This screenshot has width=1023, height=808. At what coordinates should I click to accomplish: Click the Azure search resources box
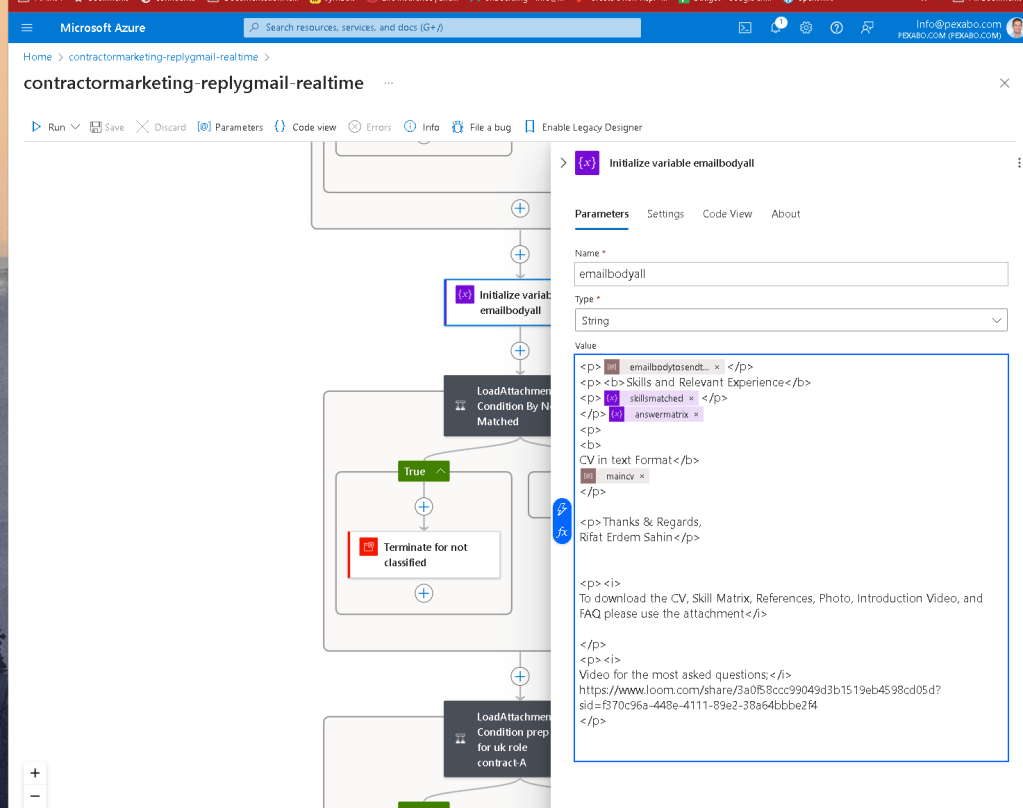coord(442,27)
